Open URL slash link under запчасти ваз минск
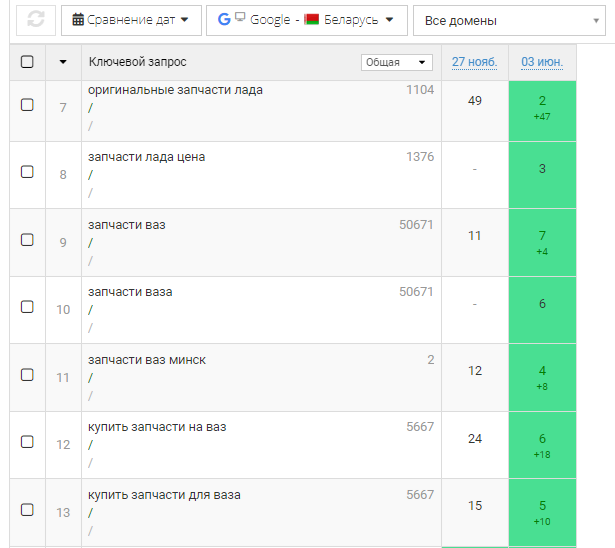This screenshot has height=548, width=615. 91,378
